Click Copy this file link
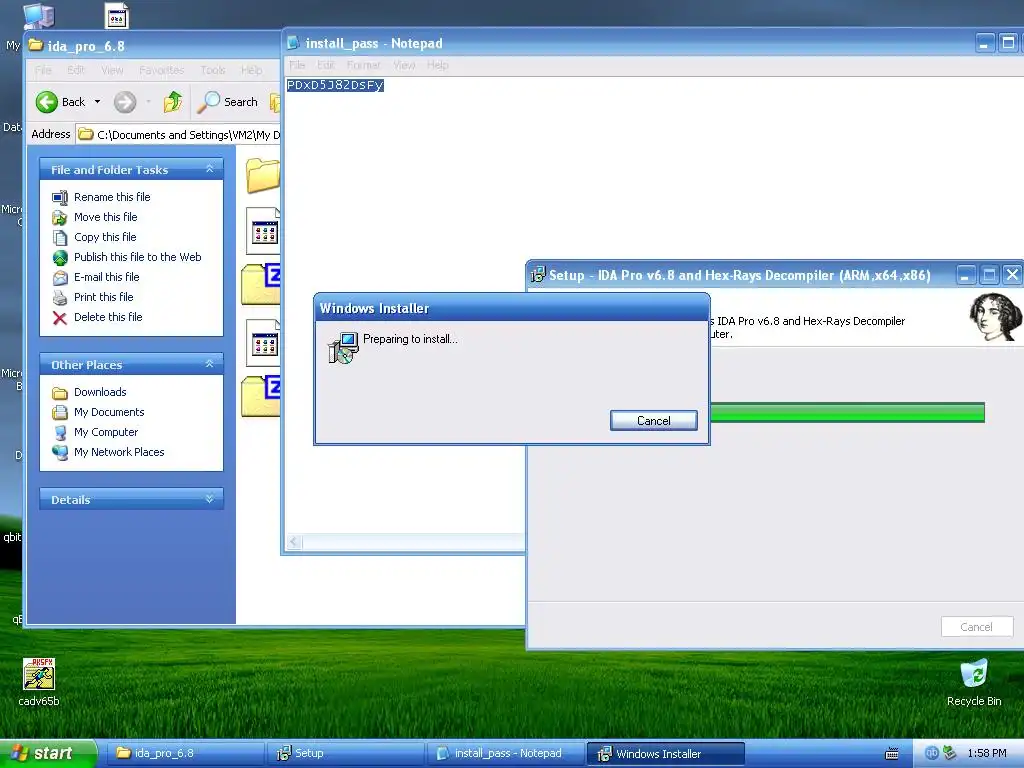The height and width of the screenshot is (768, 1024). coord(104,237)
